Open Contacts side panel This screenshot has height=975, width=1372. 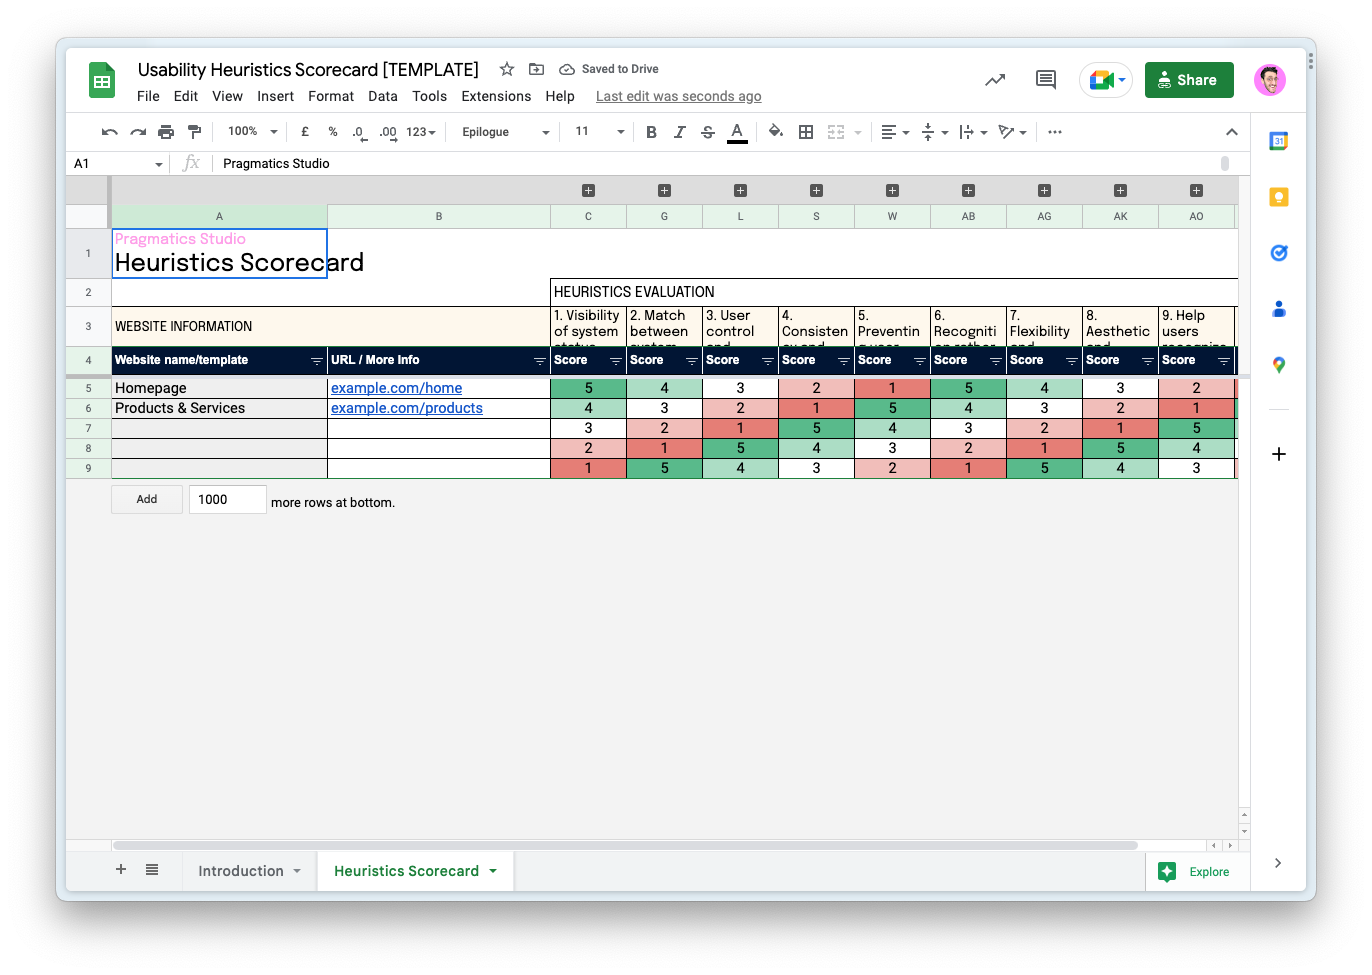pyautogui.click(x=1278, y=309)
